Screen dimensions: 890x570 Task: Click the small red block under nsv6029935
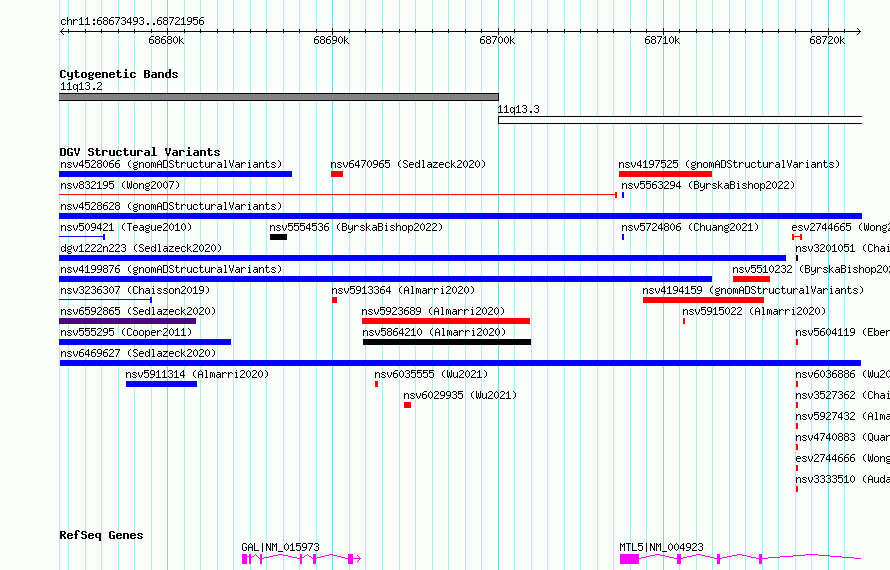tap(408, 405)
